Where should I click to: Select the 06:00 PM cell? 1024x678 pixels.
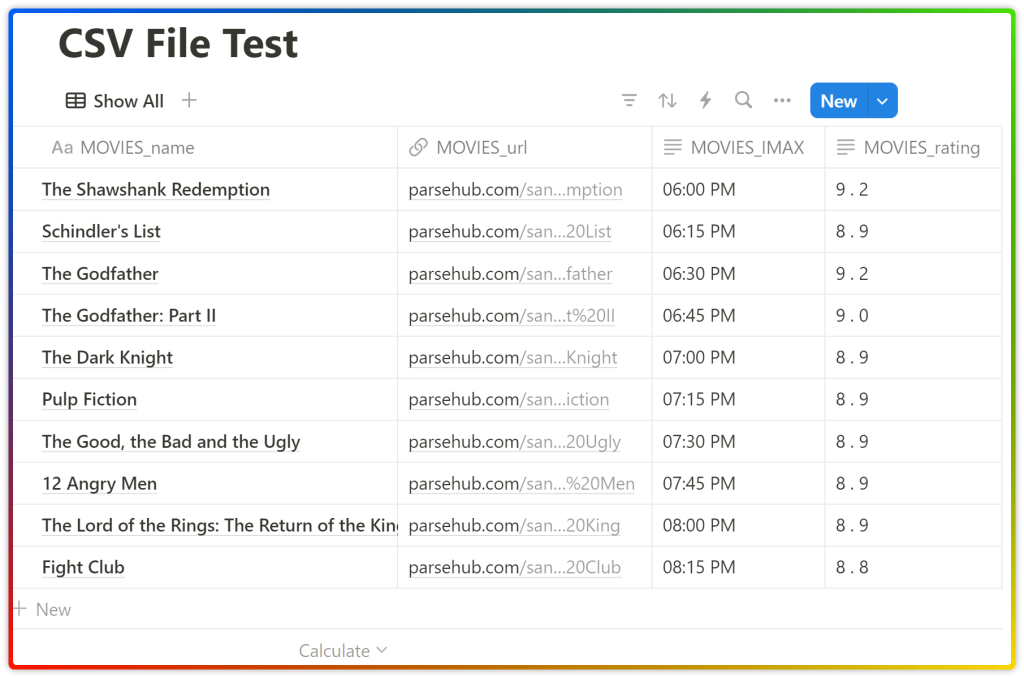738,189
